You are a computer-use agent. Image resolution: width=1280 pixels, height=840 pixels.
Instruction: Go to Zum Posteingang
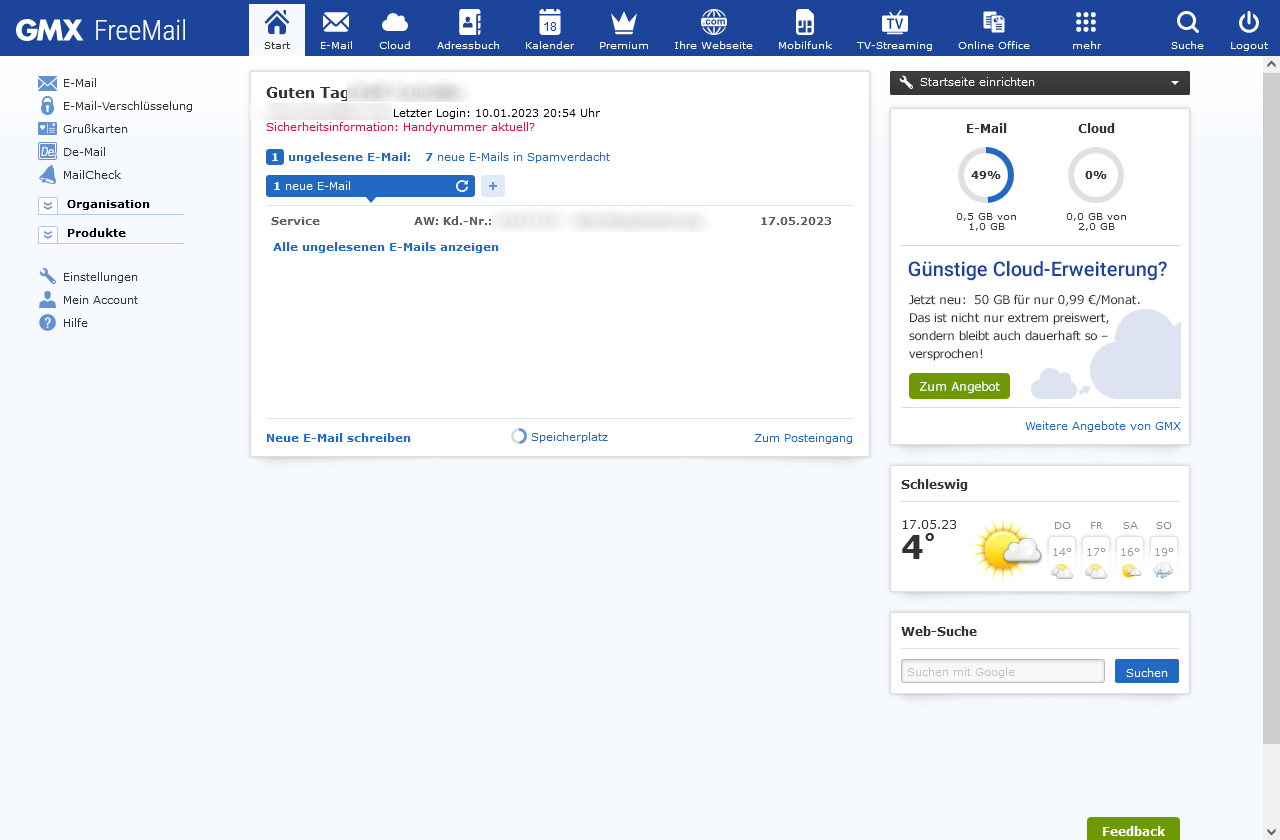click(803, 438)
